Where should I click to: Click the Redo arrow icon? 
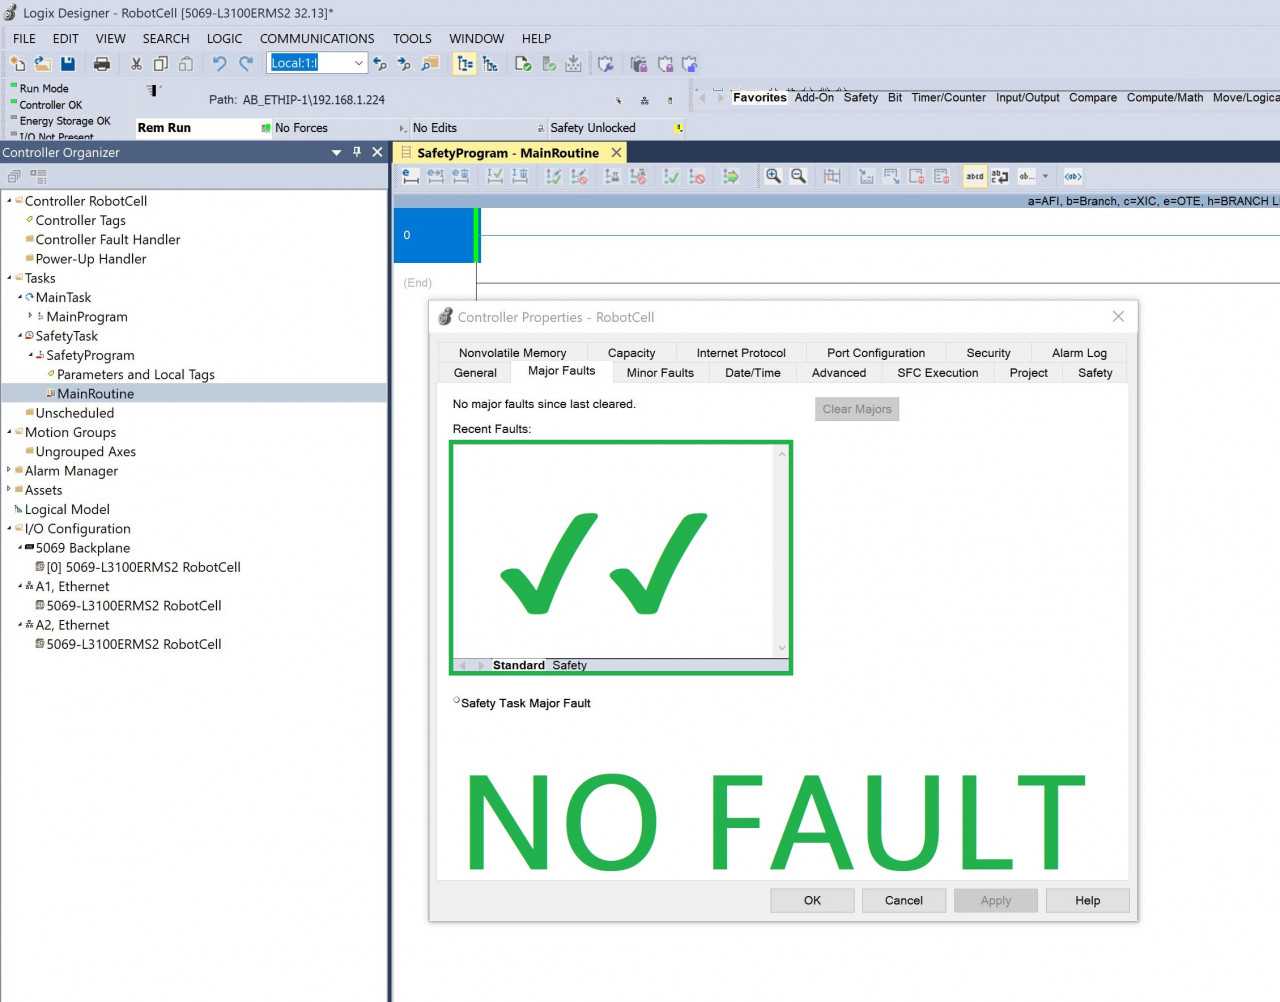click(x=245, y=63)
